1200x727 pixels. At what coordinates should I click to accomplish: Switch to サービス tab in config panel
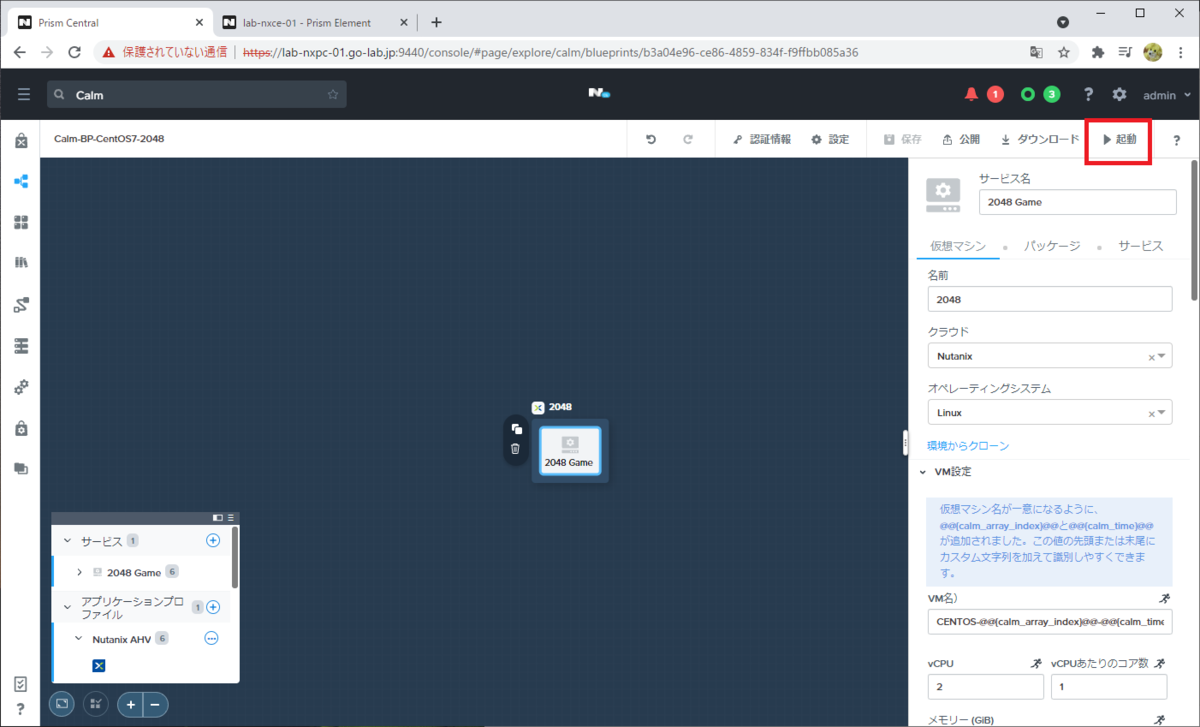[1141, 246]
